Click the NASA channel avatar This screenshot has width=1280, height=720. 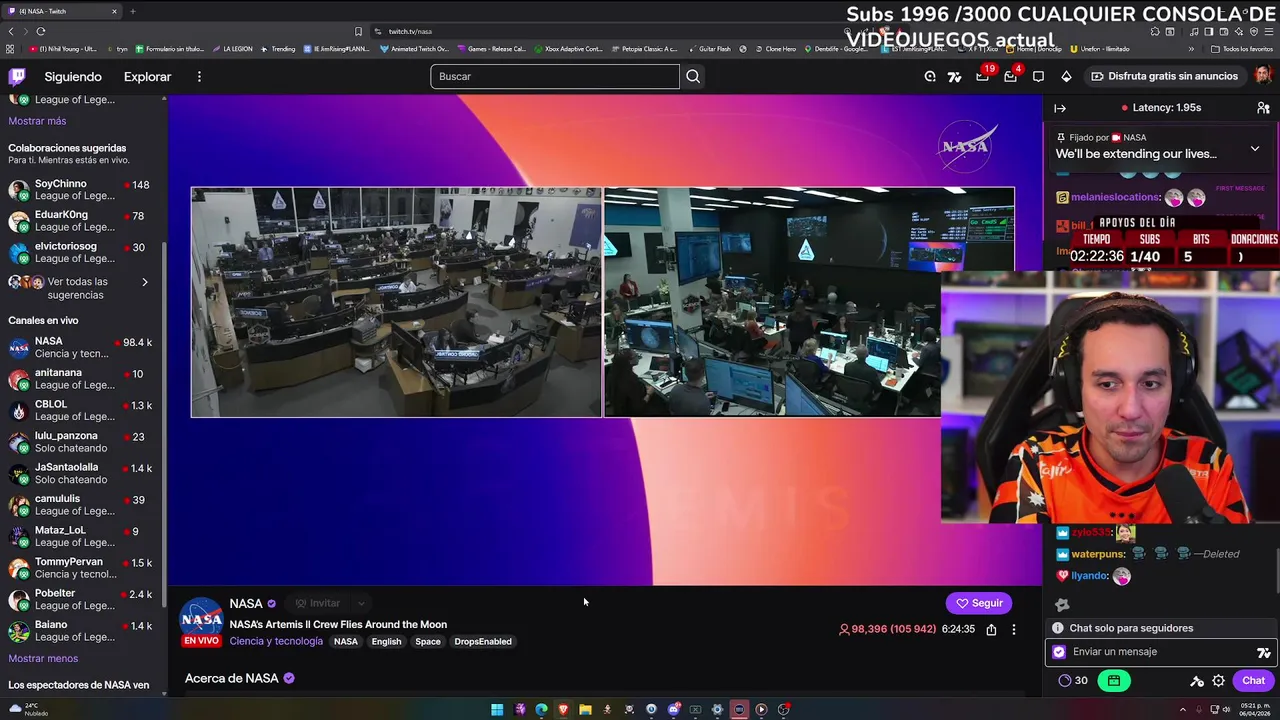pos(201,620)
